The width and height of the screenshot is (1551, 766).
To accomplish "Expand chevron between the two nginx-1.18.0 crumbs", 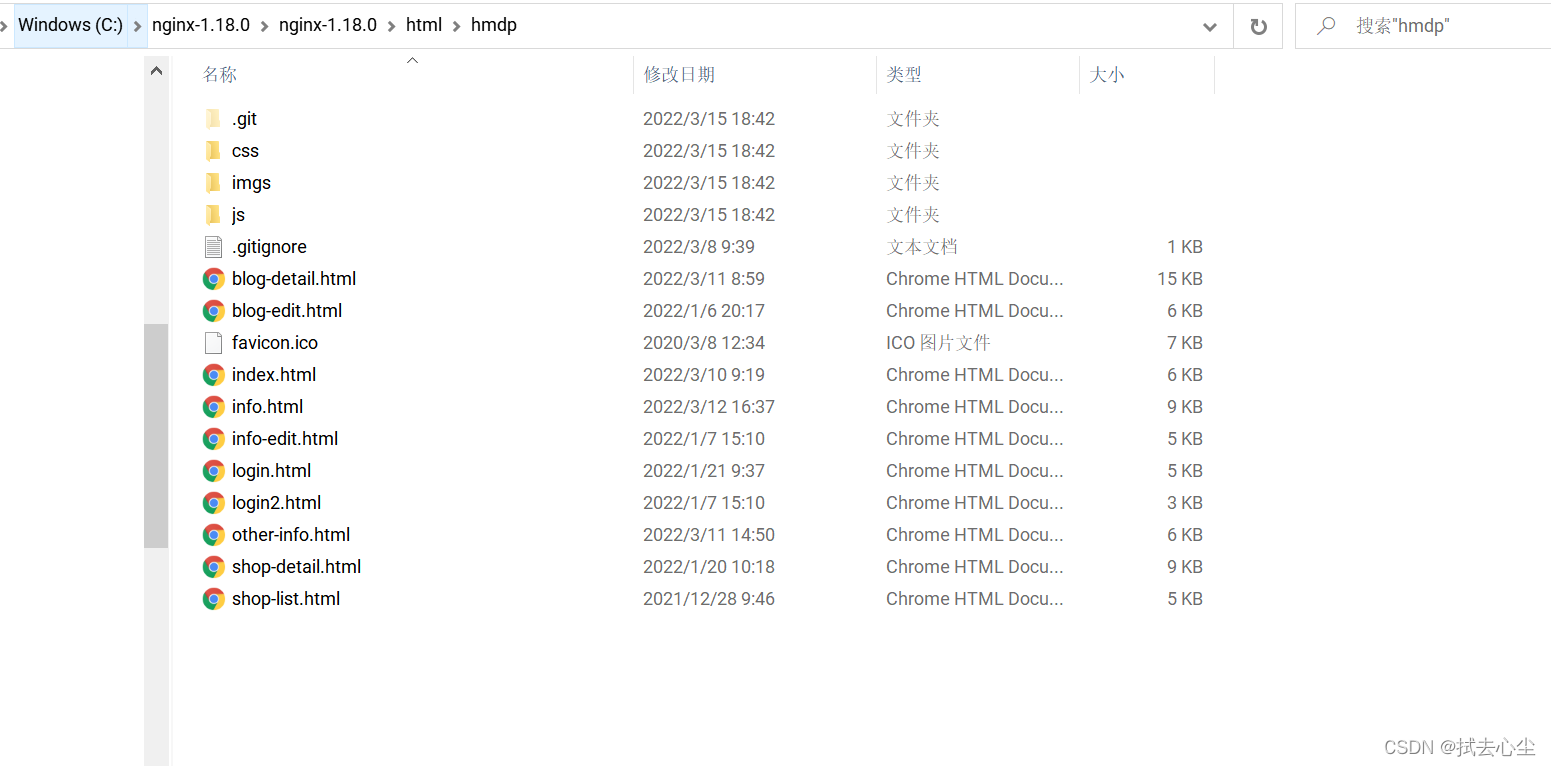I will coord(265,26).
